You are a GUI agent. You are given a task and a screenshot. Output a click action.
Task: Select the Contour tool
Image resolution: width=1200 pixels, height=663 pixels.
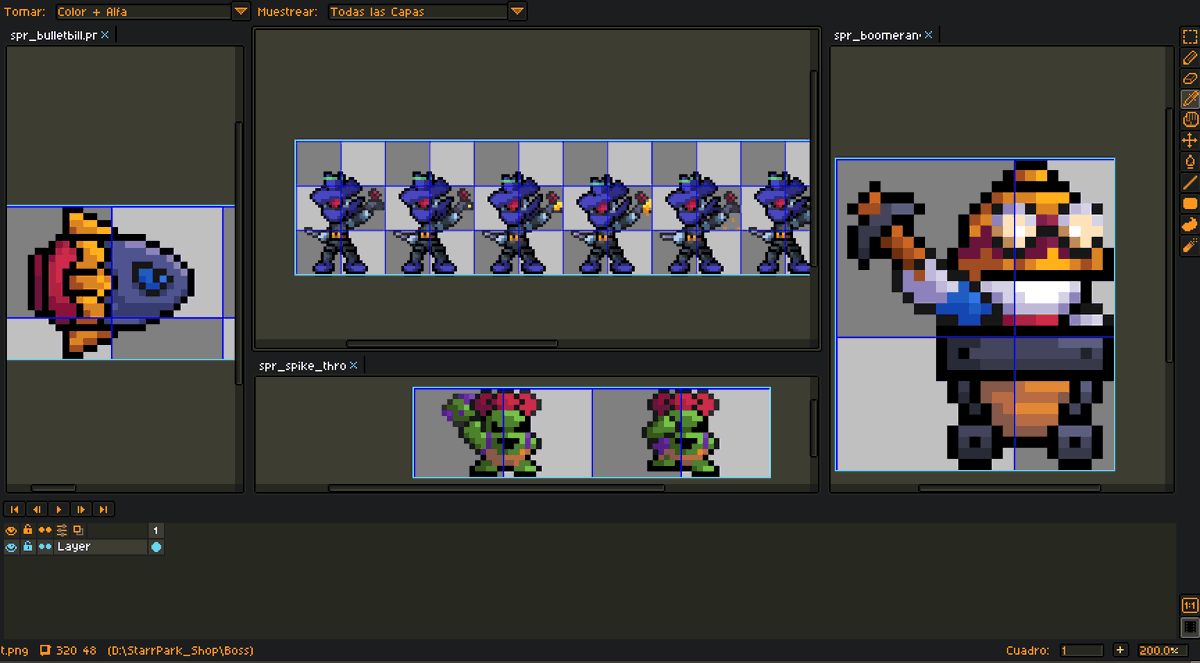pyautogui.click(x=1190, y=224)
